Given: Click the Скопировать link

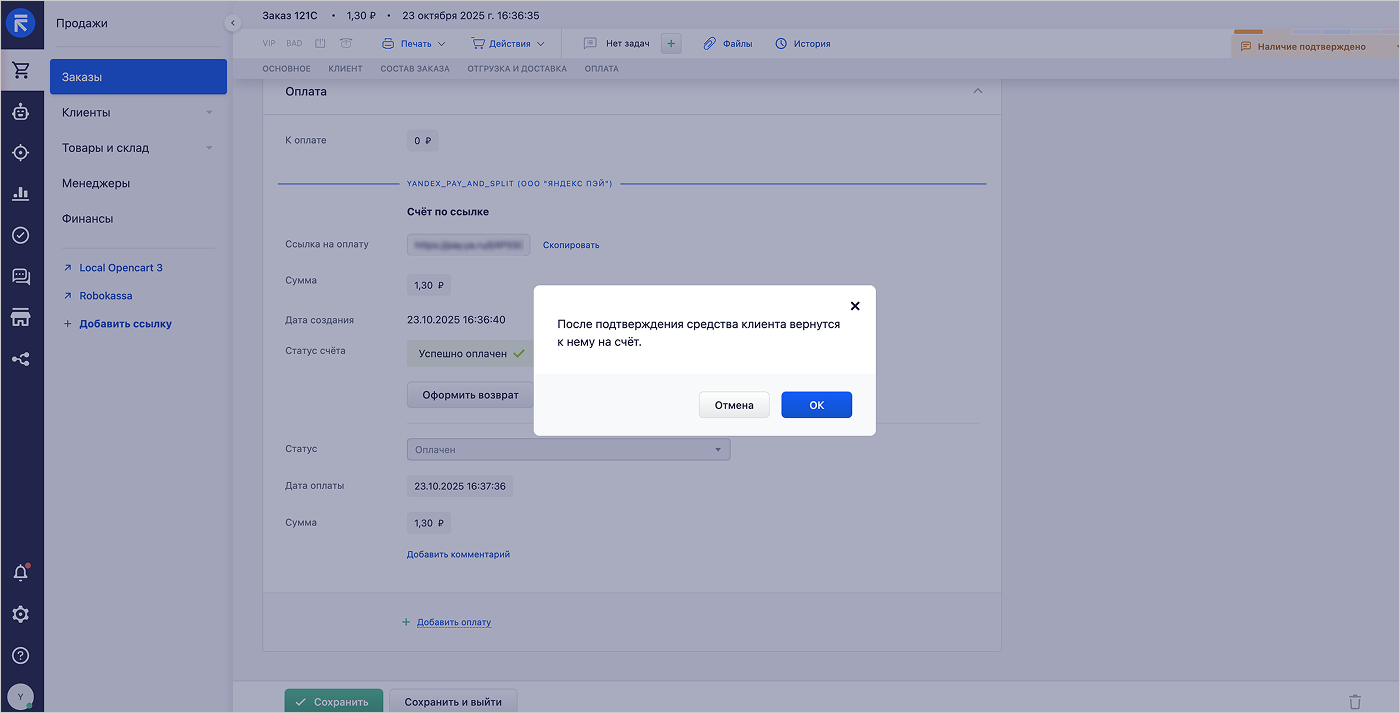Looking at the screenshot, I should point(571,245).
